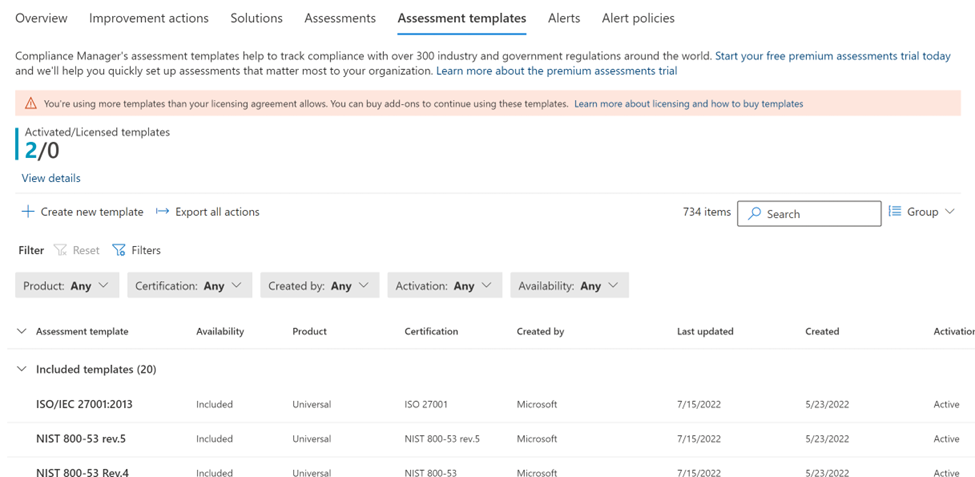
Task: Sort by Created column header
Action: 822,331
